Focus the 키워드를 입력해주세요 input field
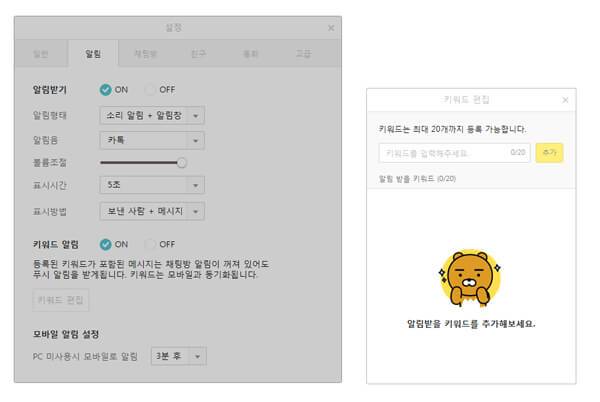 pos(454,153)
